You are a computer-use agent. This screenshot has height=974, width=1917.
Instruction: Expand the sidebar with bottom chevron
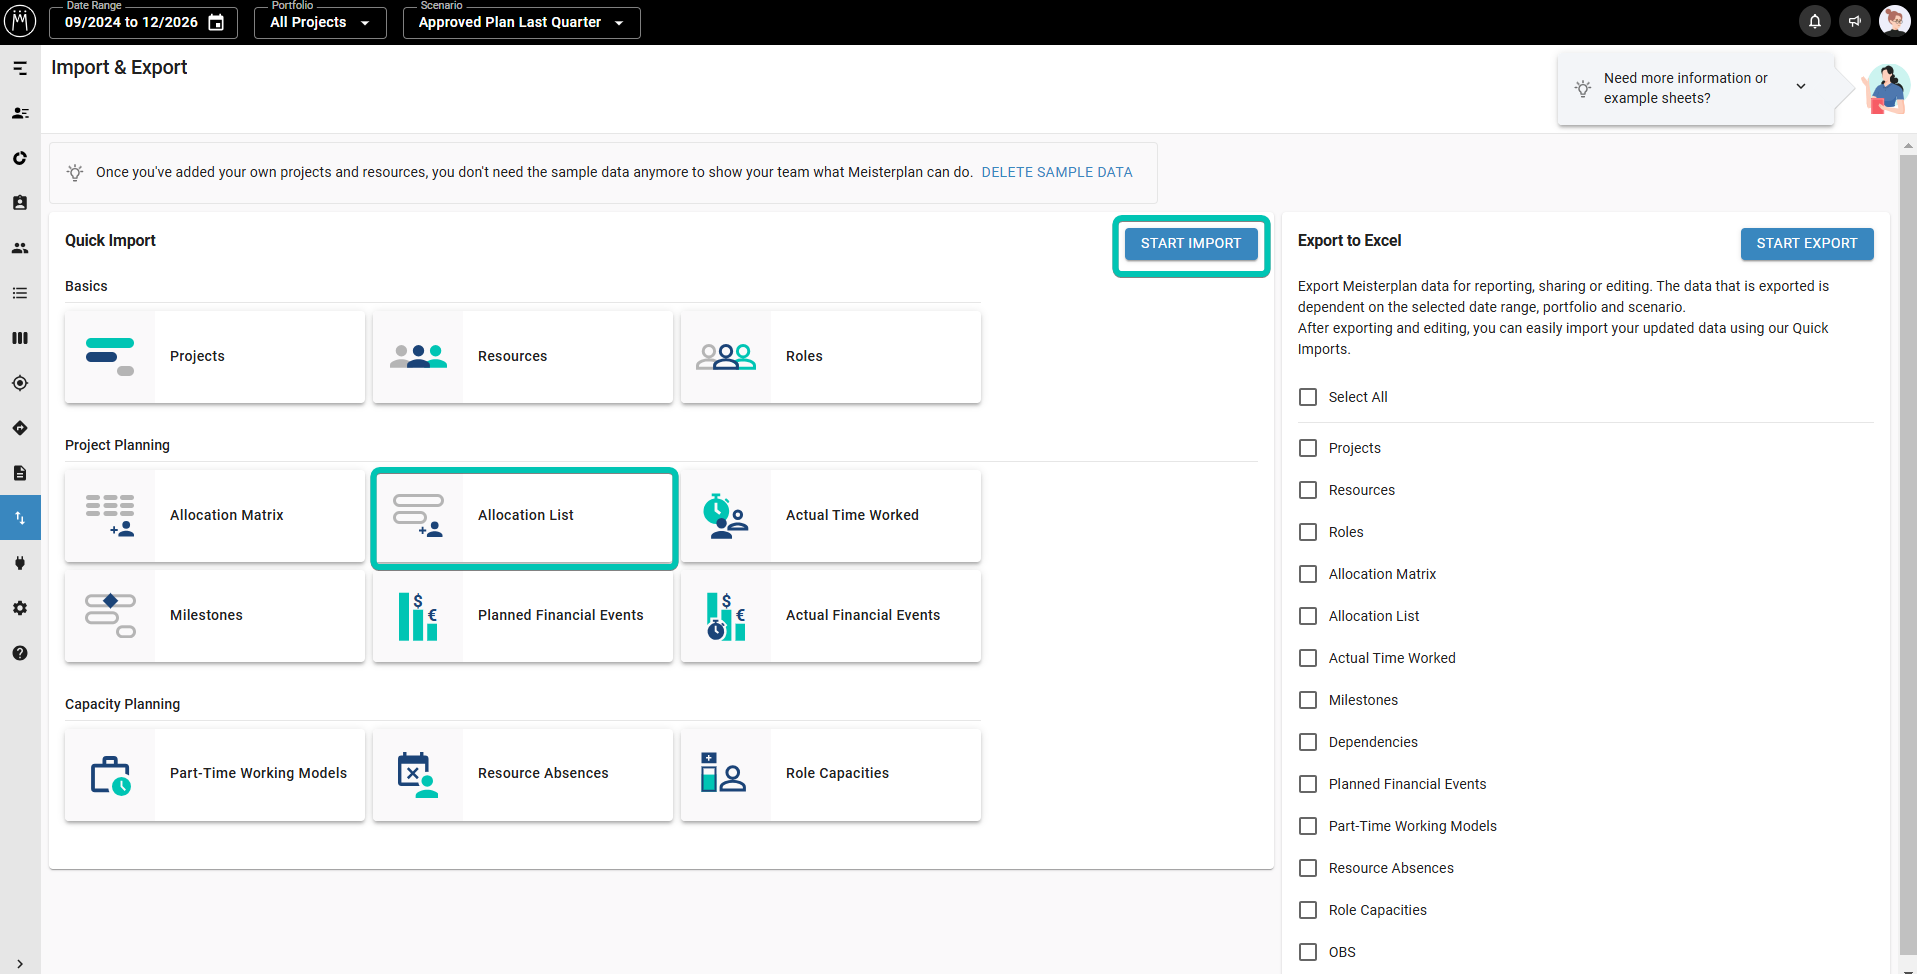click(20, 964)
